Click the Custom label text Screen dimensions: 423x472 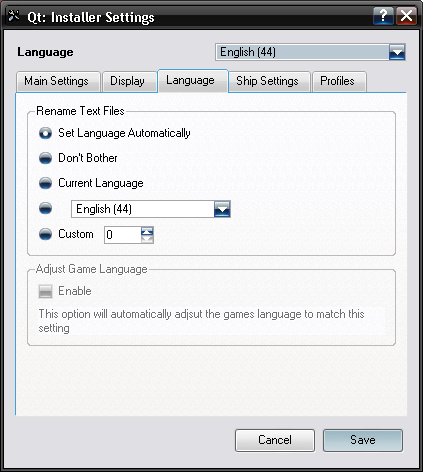[x=76, y=234]
